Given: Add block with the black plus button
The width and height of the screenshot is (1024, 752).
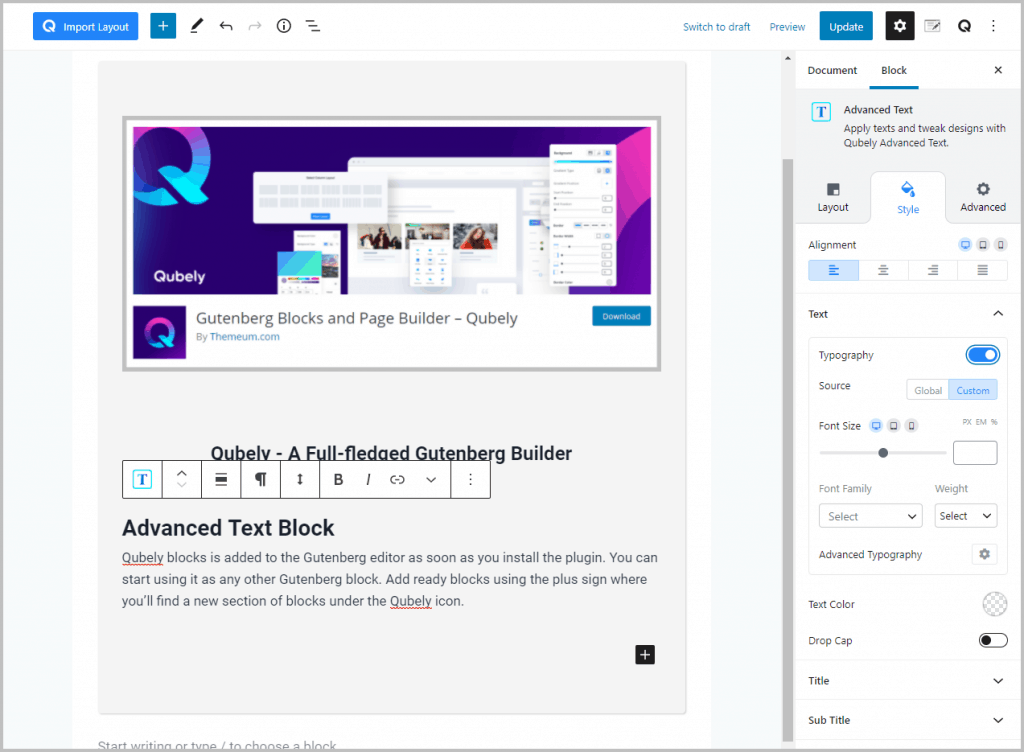Looking at the screenshot, I should pyautogui.click(x=645, y=654).
